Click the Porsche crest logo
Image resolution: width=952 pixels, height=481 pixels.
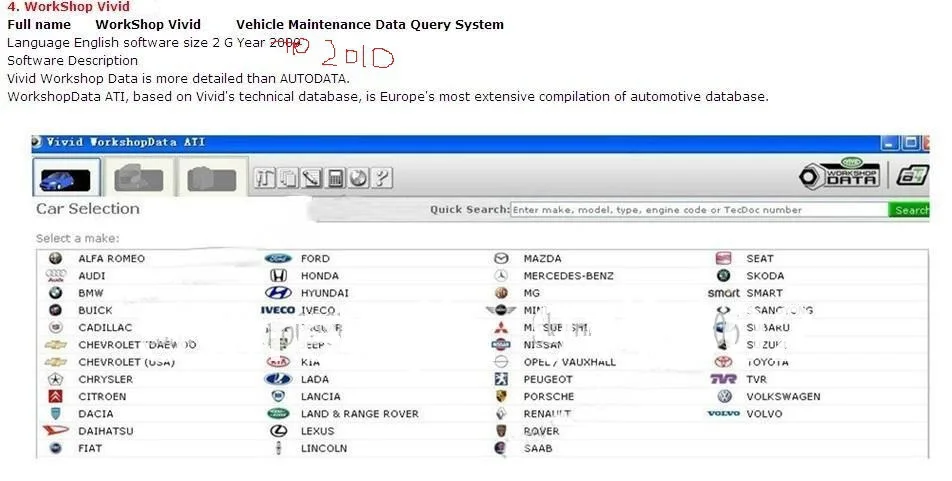click(501, 397)
